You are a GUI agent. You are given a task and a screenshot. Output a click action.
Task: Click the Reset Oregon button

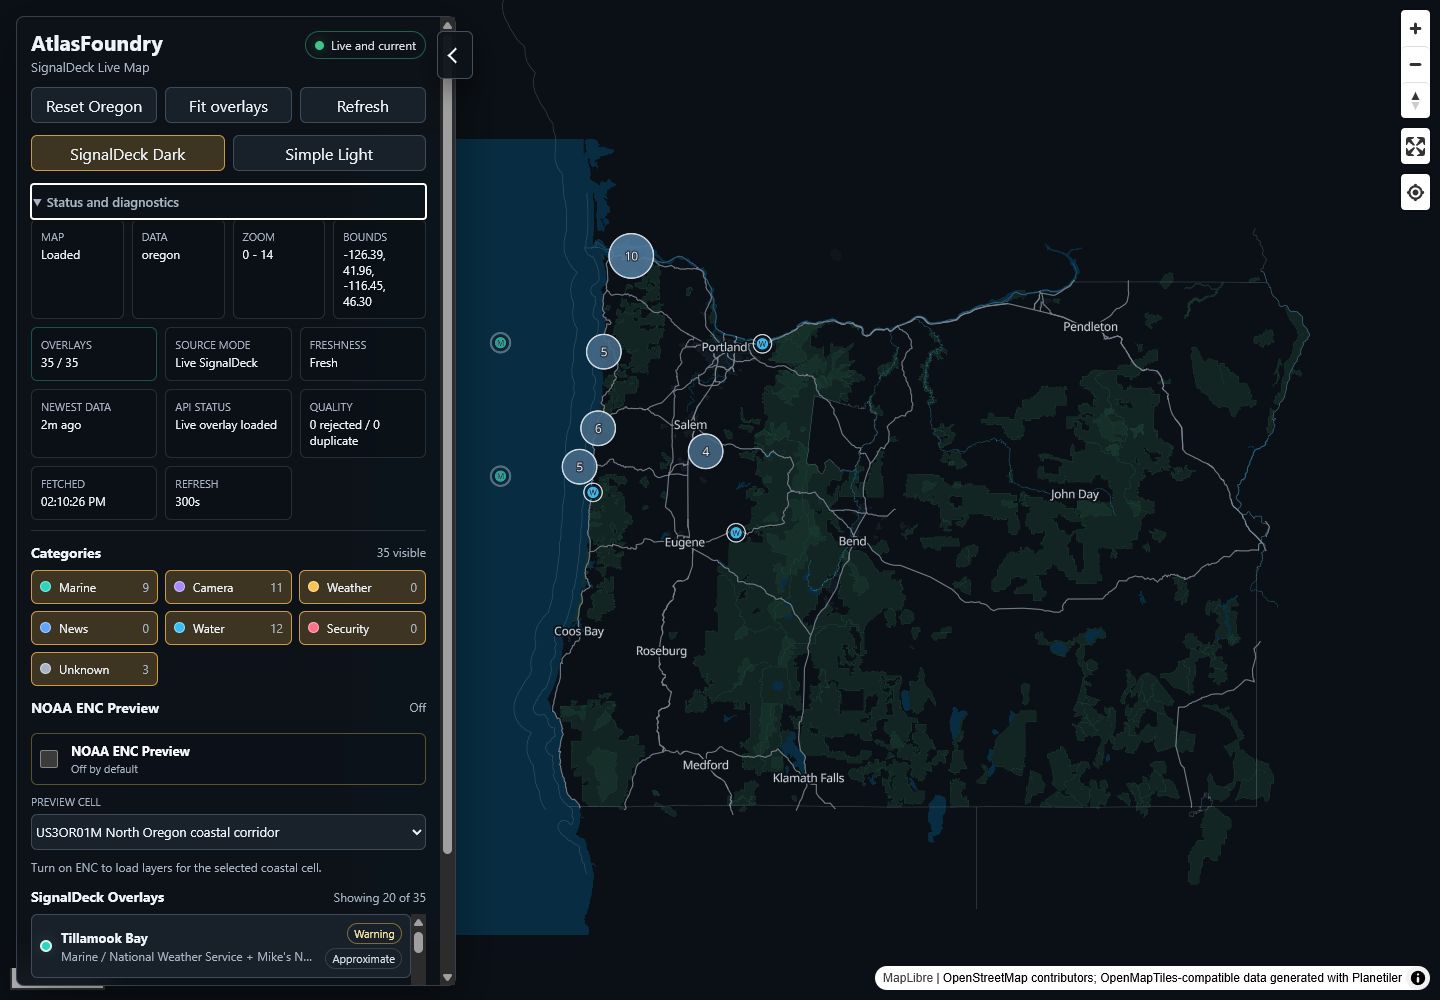[x=94, y=105]
